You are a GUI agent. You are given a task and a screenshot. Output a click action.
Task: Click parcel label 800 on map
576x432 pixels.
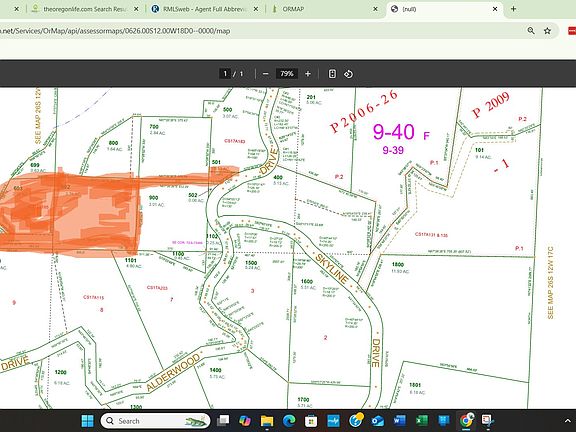(x=114, y=143)
